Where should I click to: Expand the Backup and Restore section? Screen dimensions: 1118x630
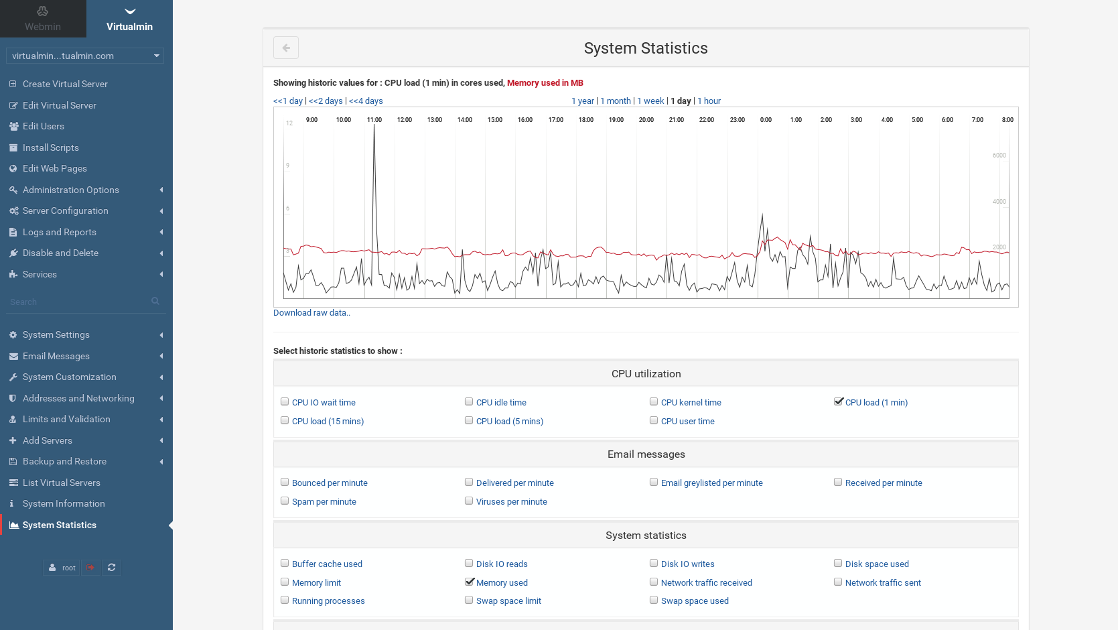[65, 462]
